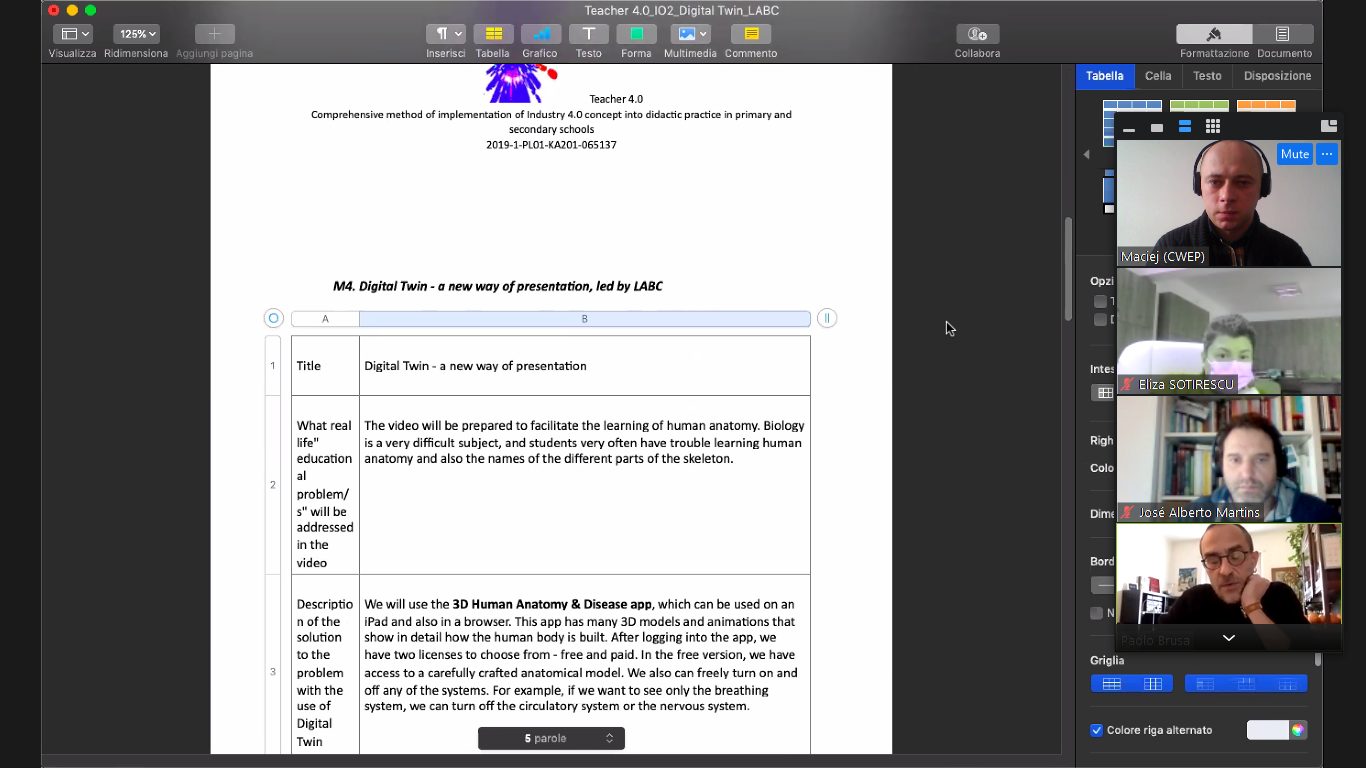This screenshot has height=768, width=1366.
Task: Open more options for Maciej's video
Action: [1327, 154]
